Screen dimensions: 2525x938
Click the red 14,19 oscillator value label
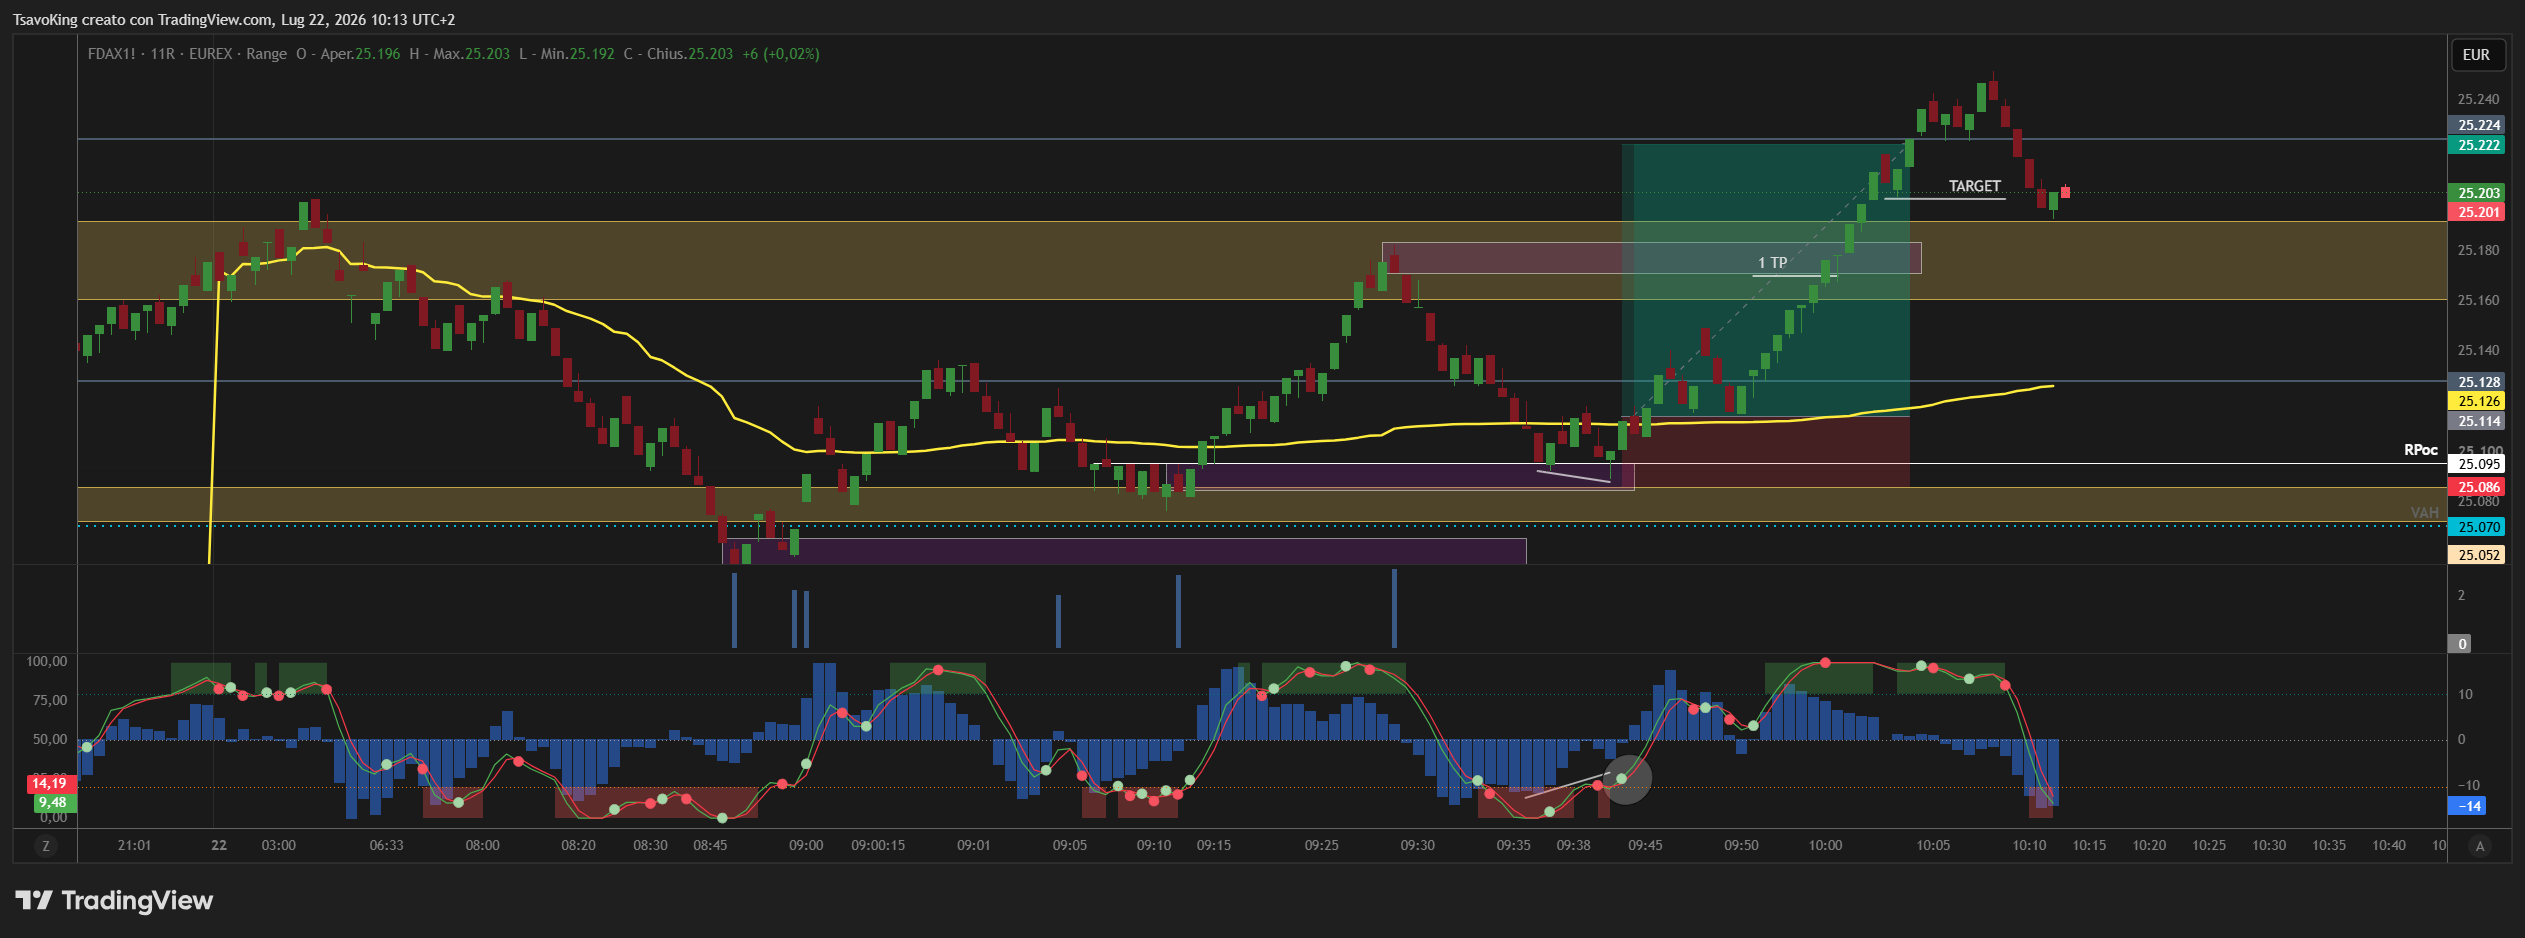point(50,783)
